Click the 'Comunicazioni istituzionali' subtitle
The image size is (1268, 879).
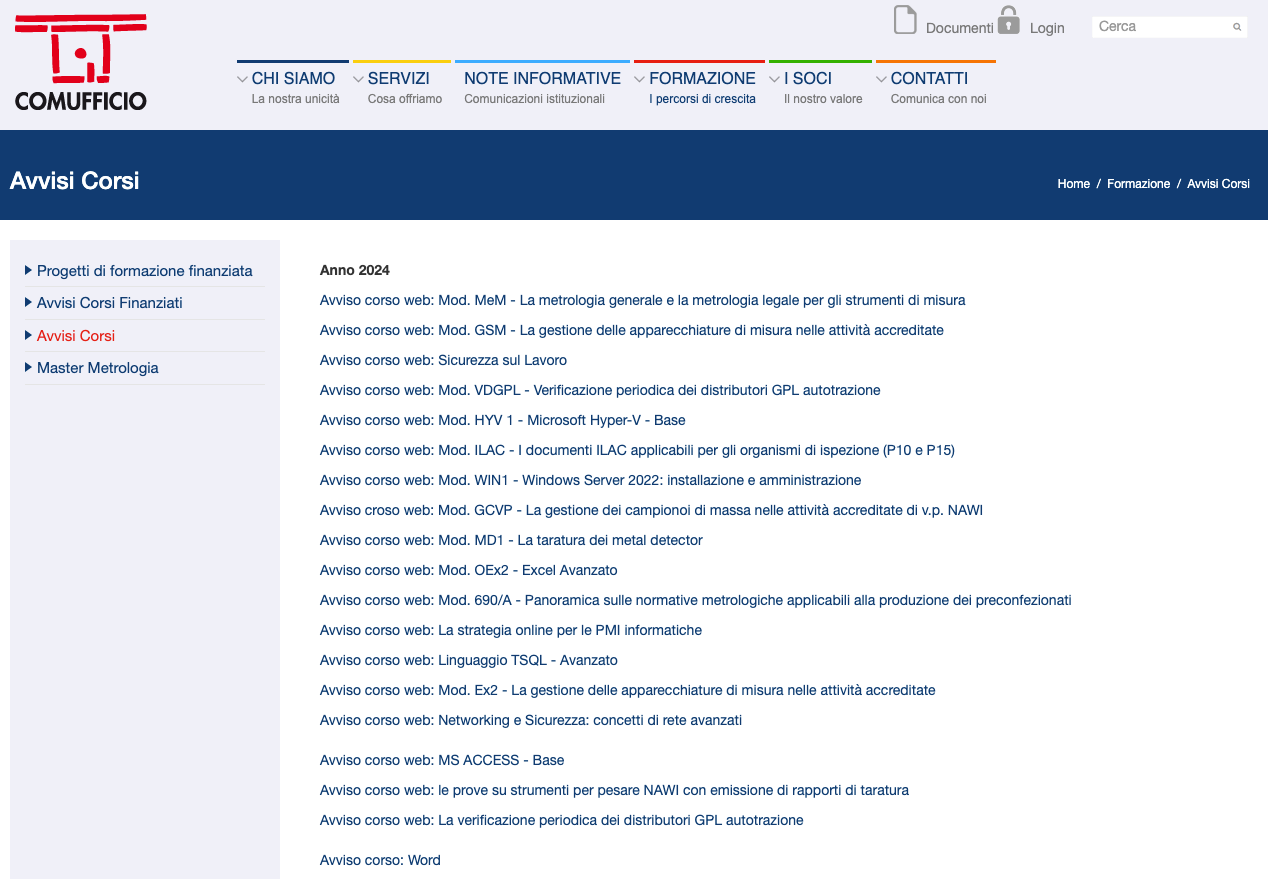pos(535,99)
